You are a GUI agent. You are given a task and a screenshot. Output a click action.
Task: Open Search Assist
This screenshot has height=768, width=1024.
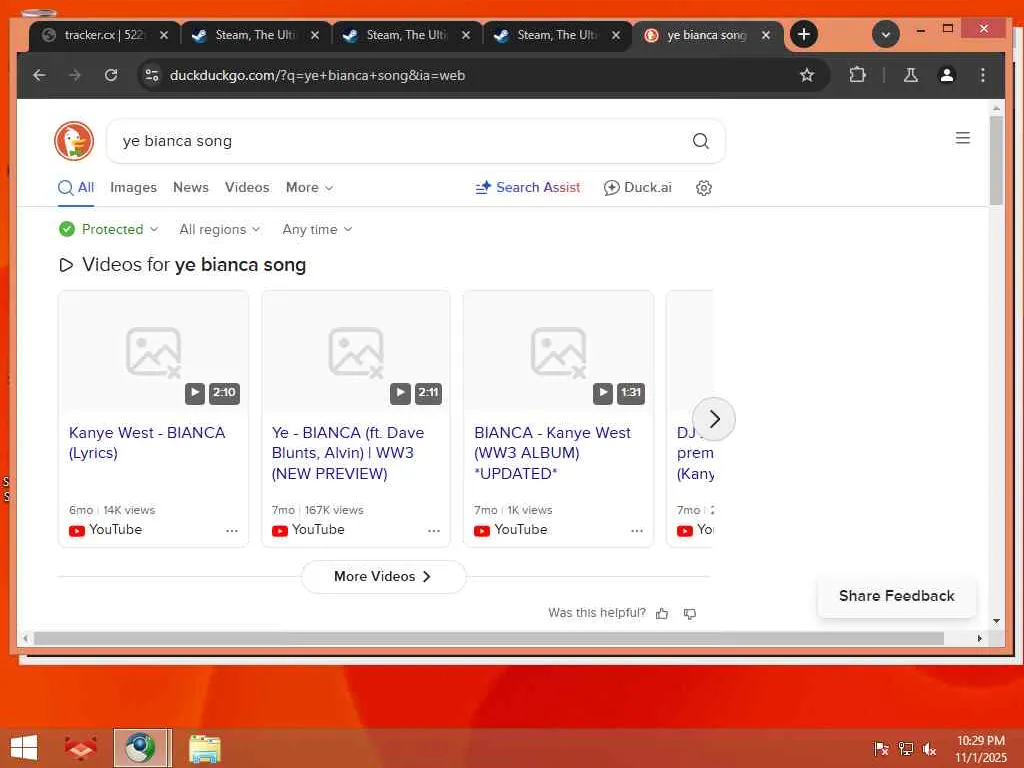(528, 187)
